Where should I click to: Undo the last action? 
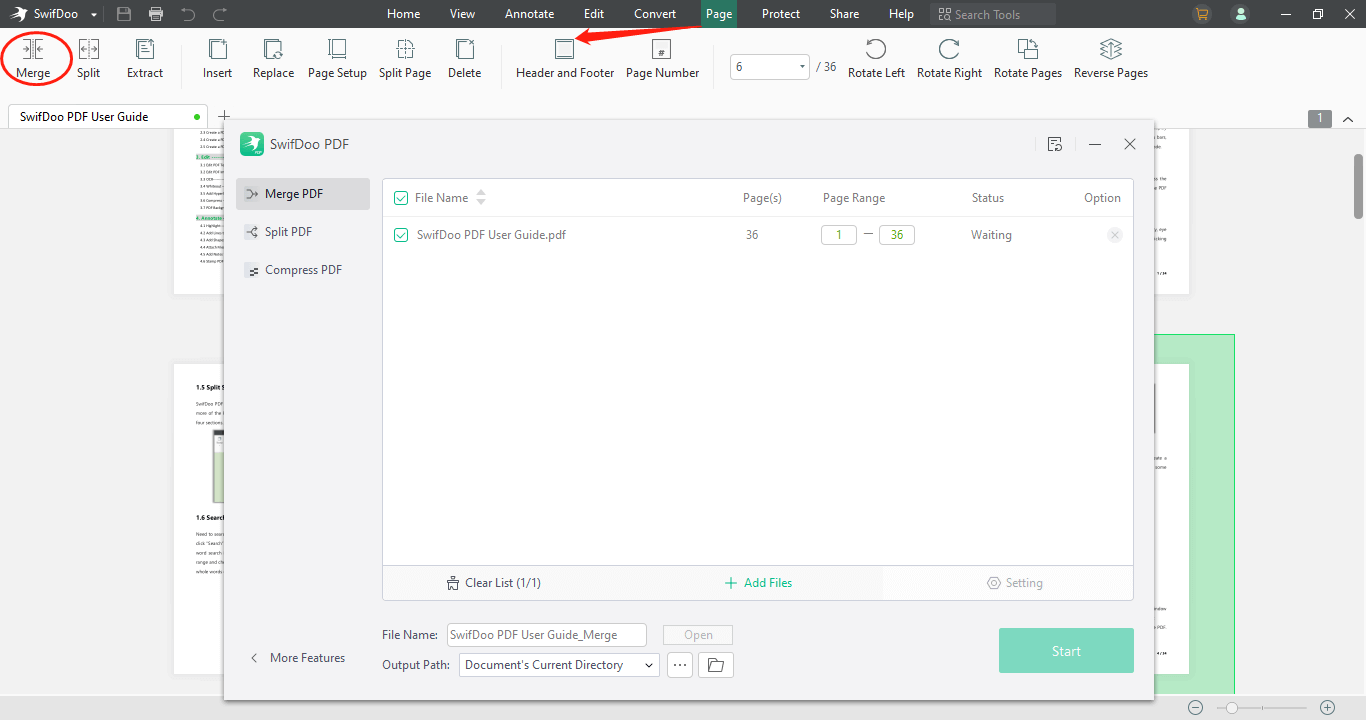tap(188, 14)
